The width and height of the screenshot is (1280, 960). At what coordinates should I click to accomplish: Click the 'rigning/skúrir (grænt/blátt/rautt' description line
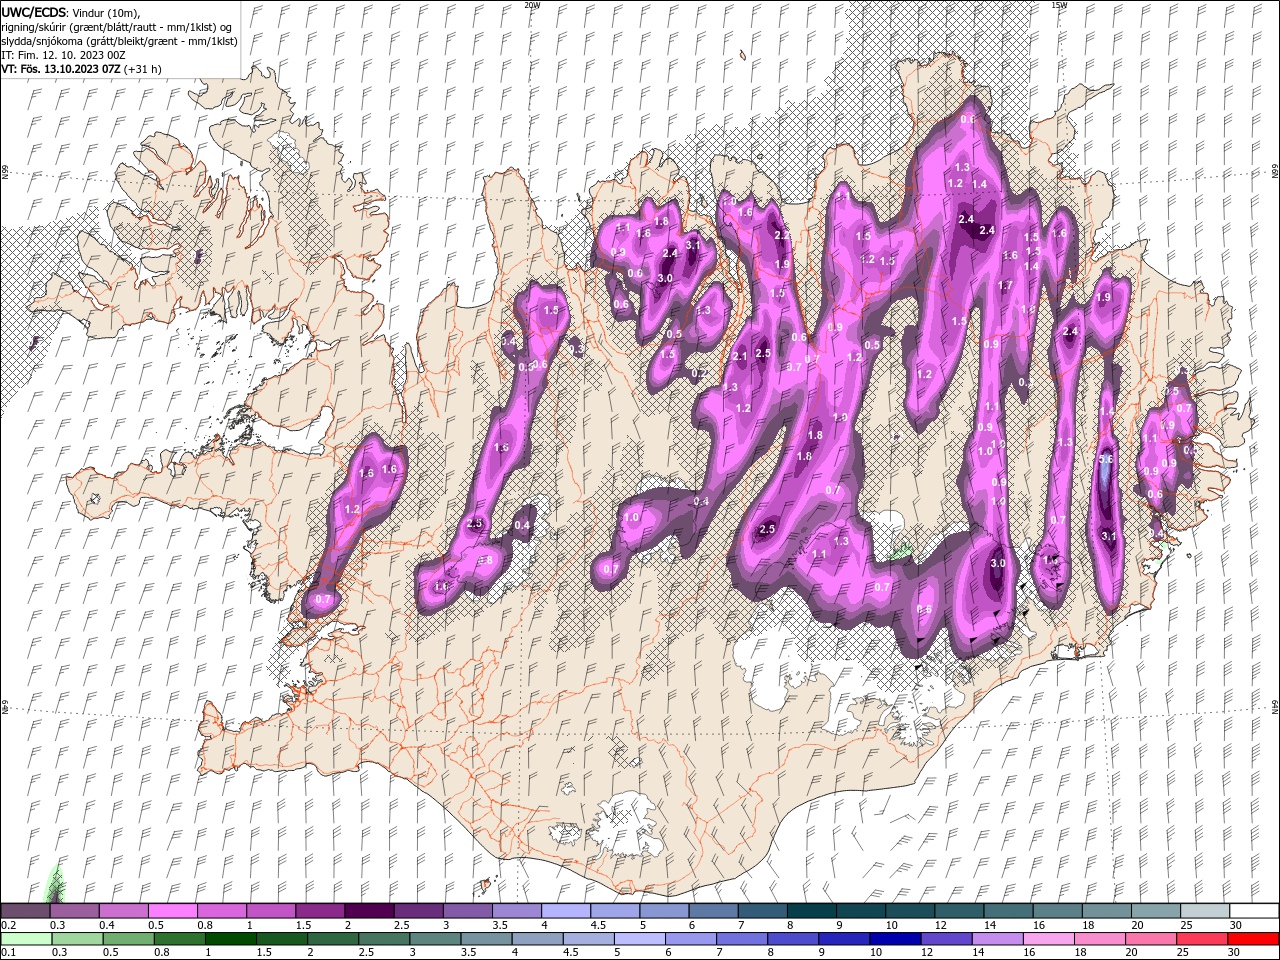click(x=117, y=27)
